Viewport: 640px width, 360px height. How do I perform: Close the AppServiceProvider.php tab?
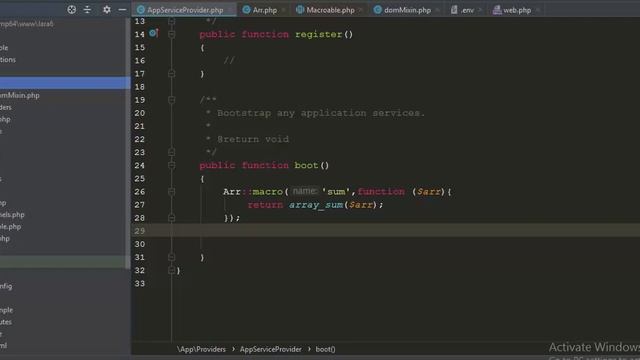point(231,10)
